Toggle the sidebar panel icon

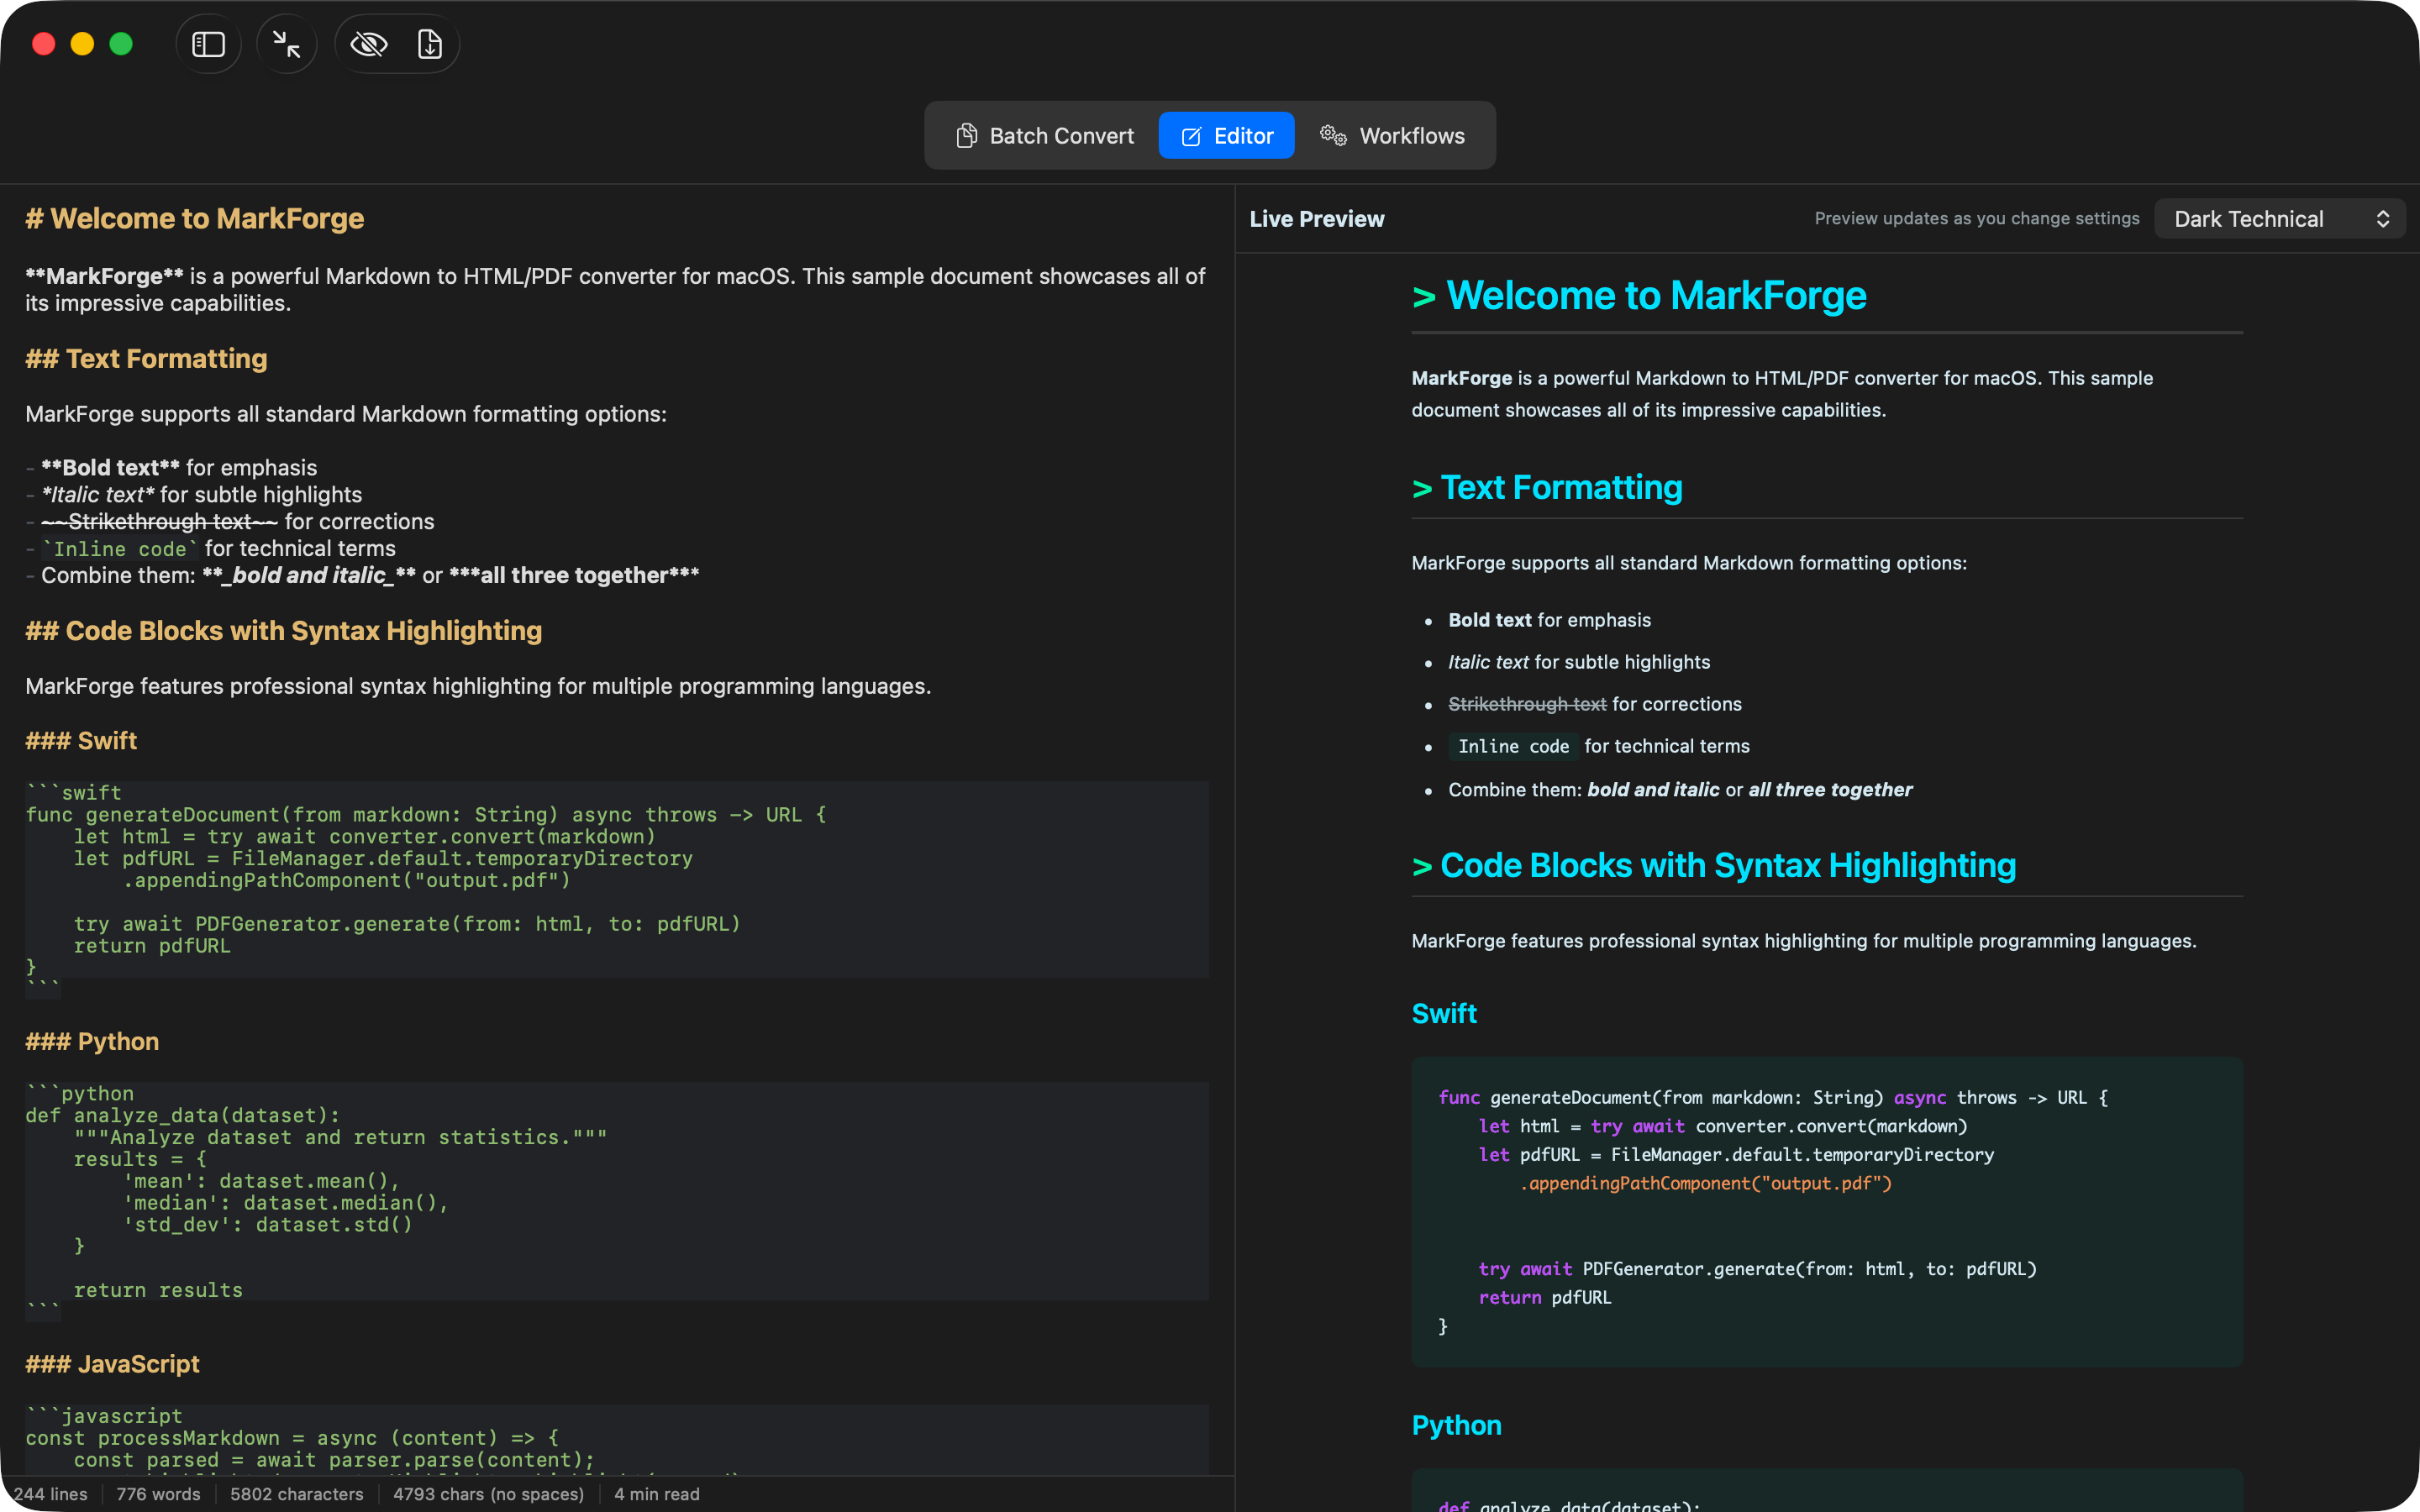tap(208, 44)
